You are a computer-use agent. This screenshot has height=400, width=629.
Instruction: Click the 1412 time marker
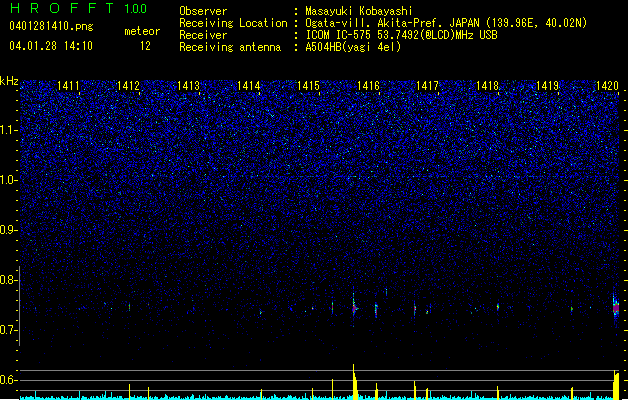[x=128, y=86]
